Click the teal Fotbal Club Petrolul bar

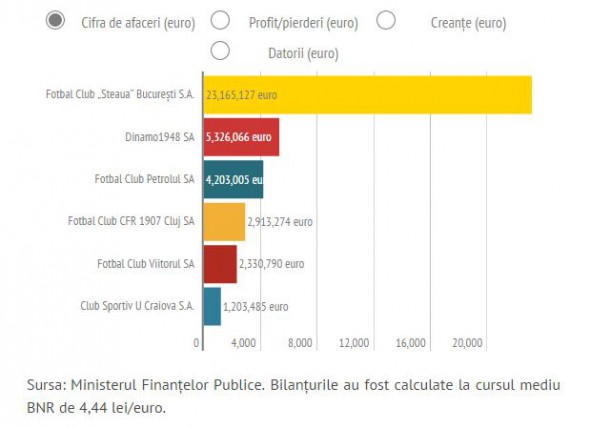233,179
